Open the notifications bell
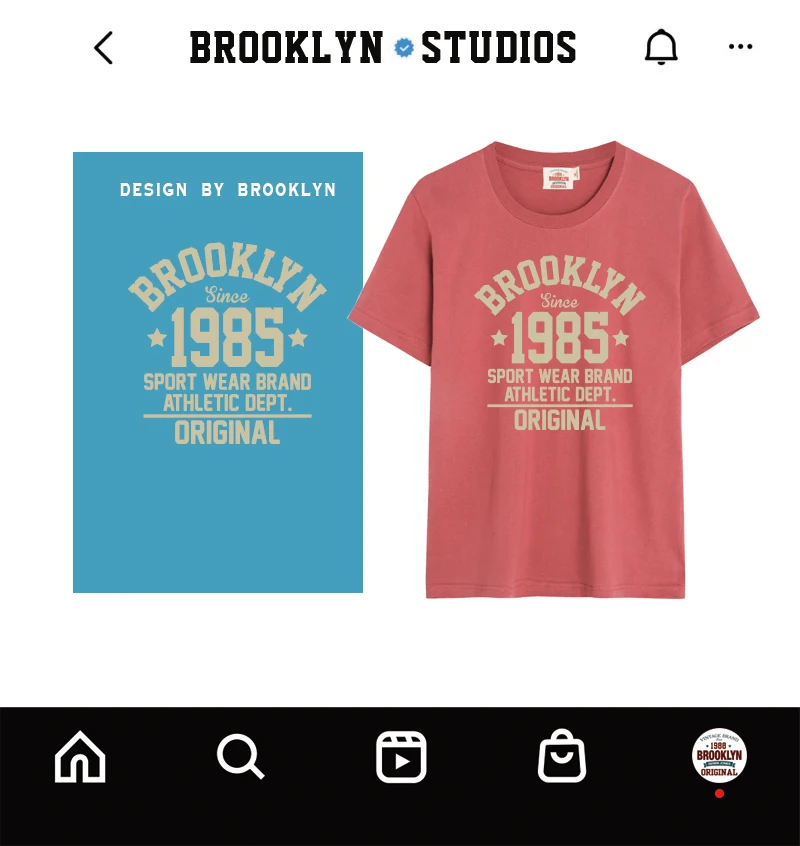 (x=661, y=47)
